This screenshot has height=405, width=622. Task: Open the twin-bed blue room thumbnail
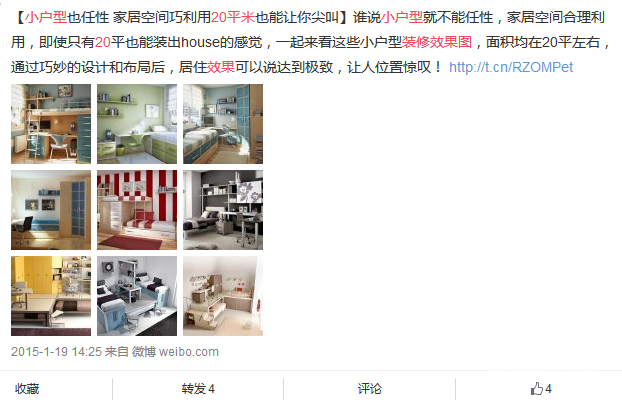[137, 296]
